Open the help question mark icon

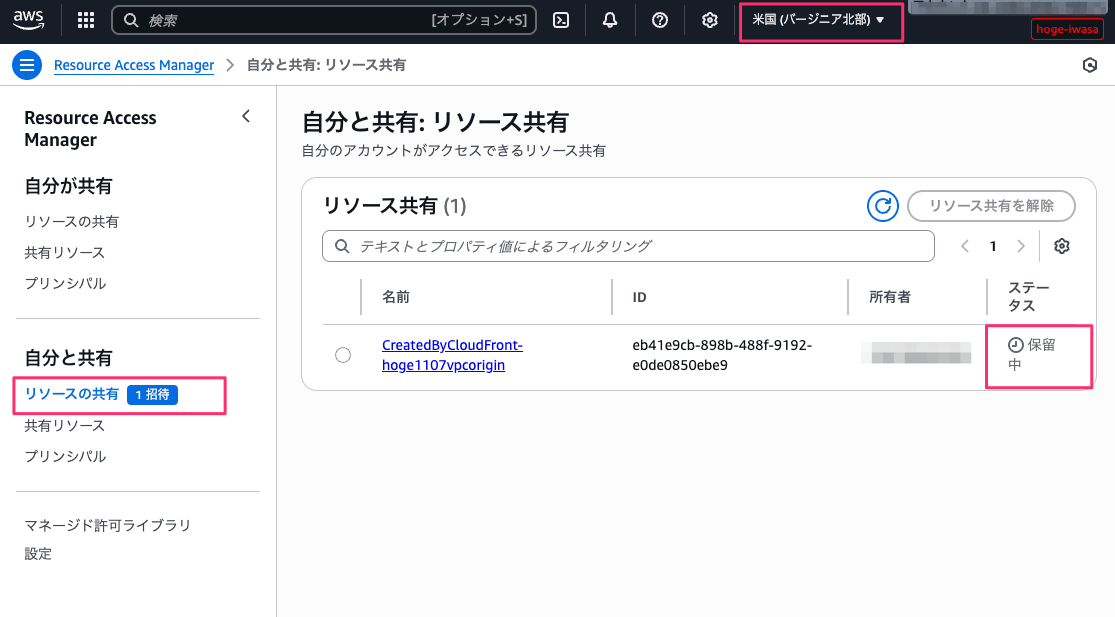coord(660,20)
